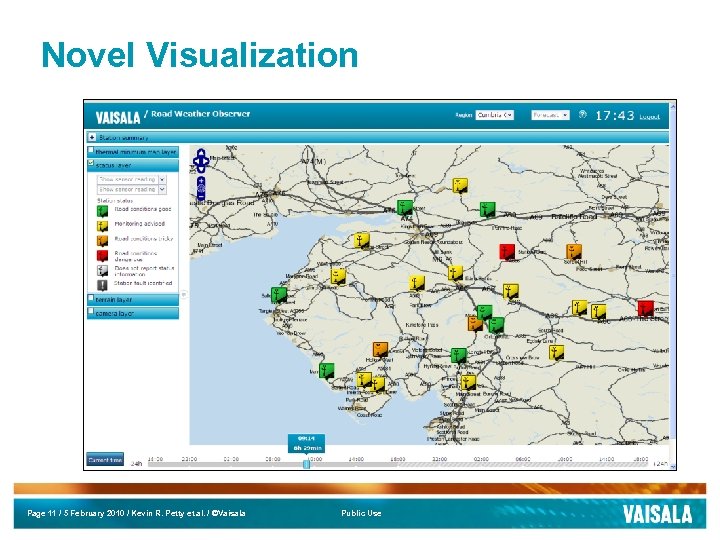Open the Region dropdown showing Cumbria

click(x=495, y=115)
